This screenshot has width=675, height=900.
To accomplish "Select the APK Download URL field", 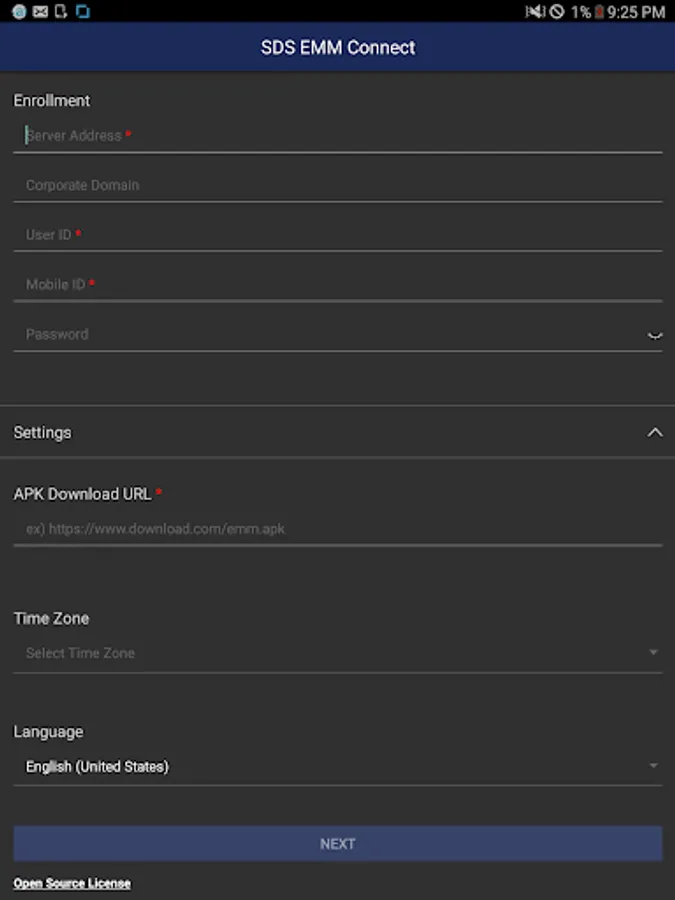I will point(338,529).
